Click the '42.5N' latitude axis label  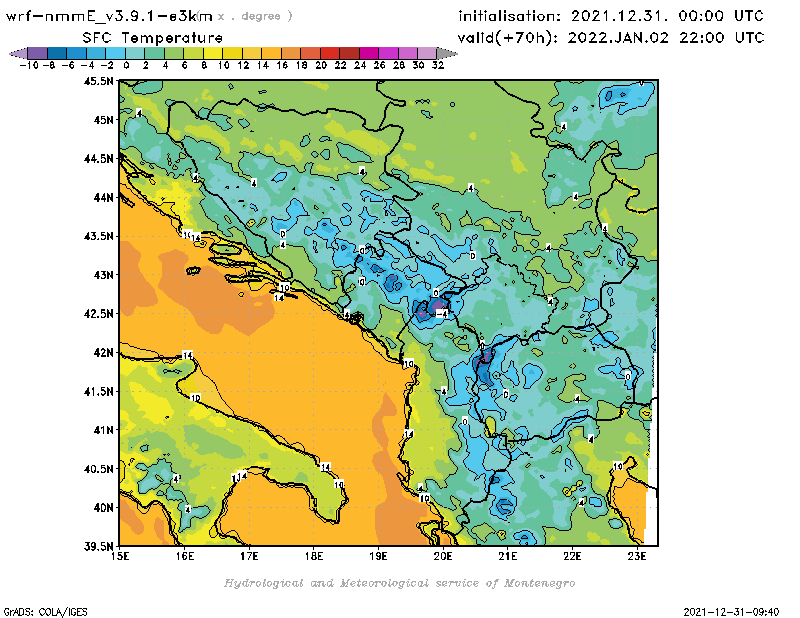[99, 314]
